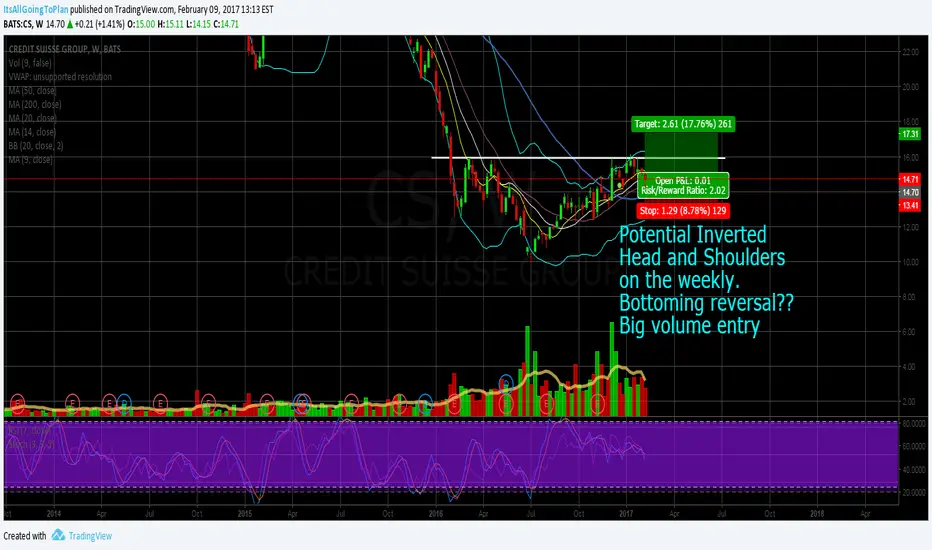
Task: Select the 'MA (50, close)' indicator legend
Action: click(32, 90)
